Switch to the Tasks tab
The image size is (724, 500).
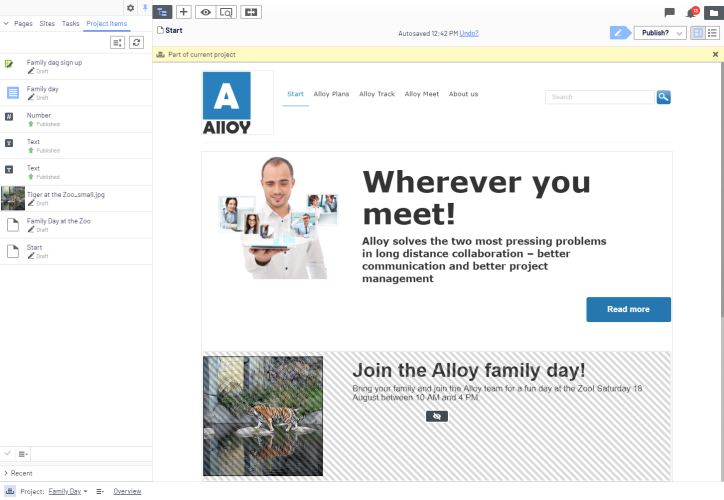click(70, 22)
